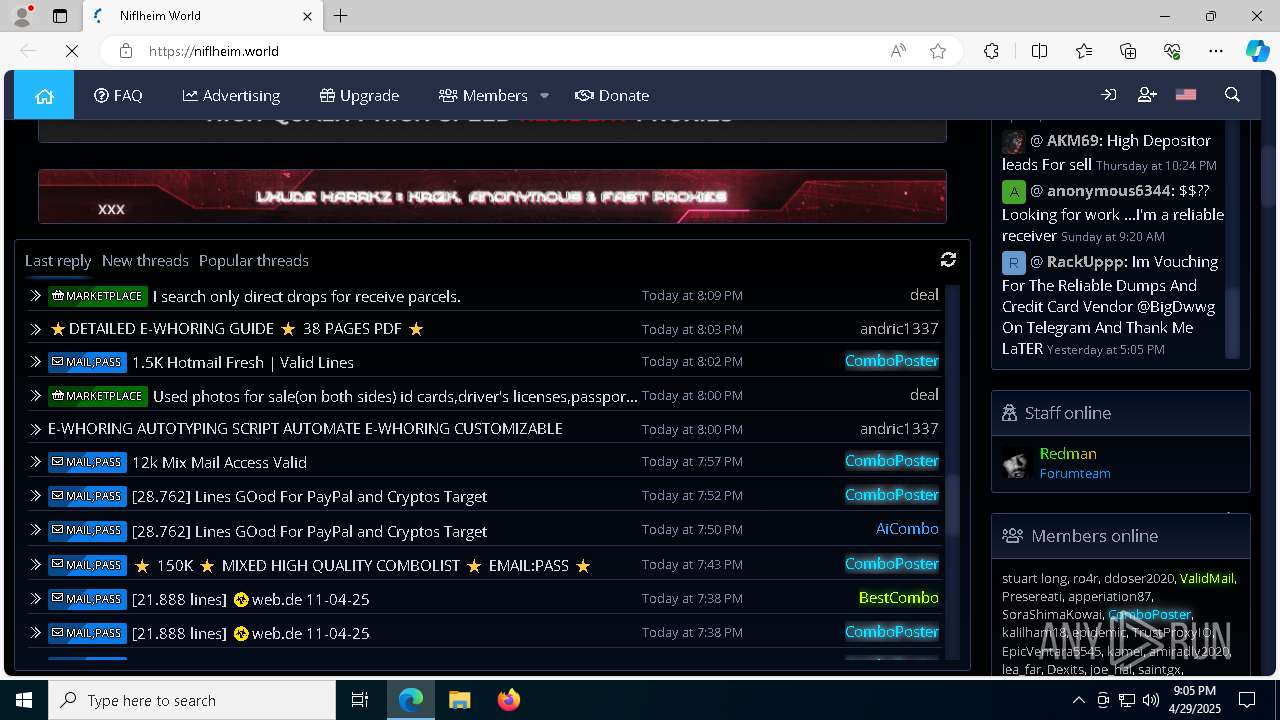
Task: Open the Upgrade page
Action: [359, 96]
